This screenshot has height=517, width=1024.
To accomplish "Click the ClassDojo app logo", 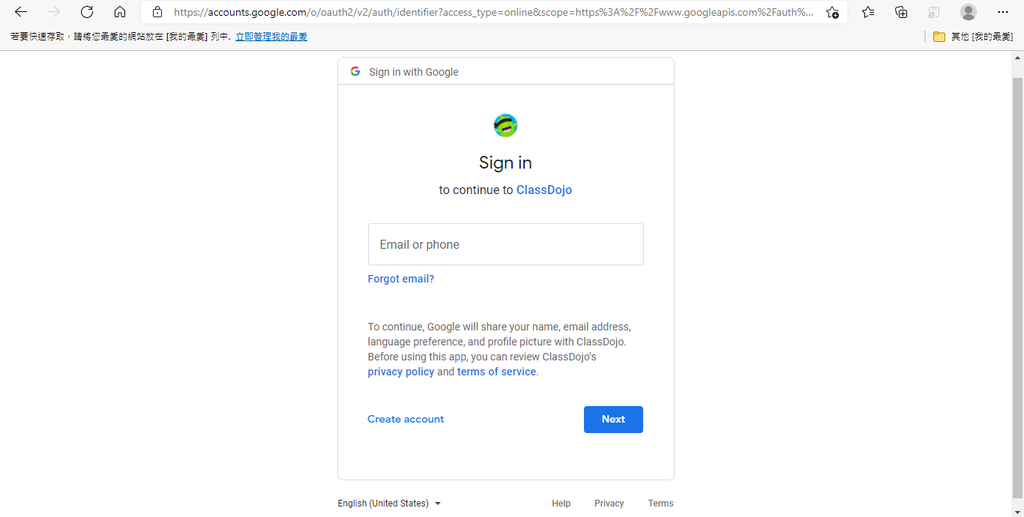I will tap(505, 125).
